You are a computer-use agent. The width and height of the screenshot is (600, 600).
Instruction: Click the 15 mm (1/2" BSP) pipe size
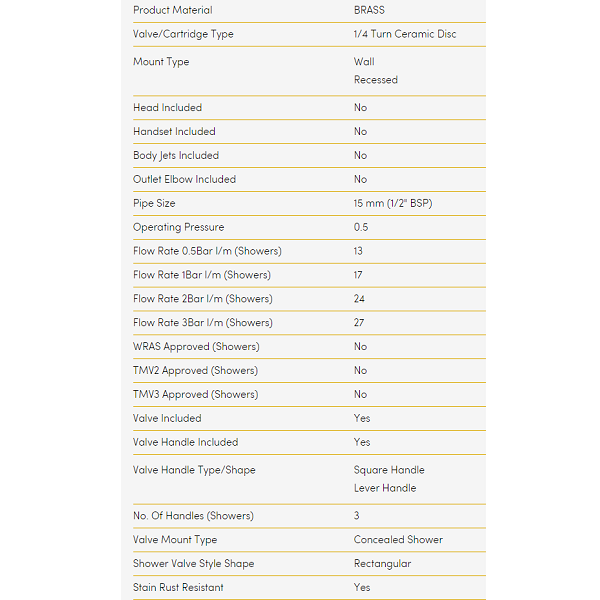point(393,204)
